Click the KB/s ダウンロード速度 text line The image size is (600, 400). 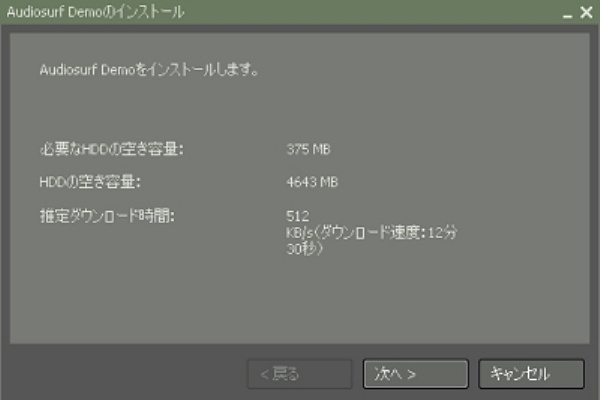point(372,232)
